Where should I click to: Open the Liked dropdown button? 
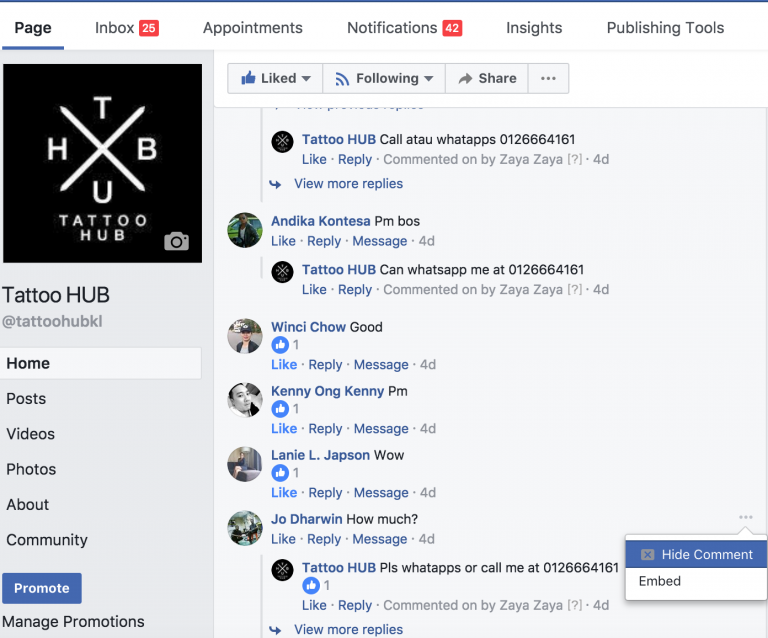click(275, 78)
